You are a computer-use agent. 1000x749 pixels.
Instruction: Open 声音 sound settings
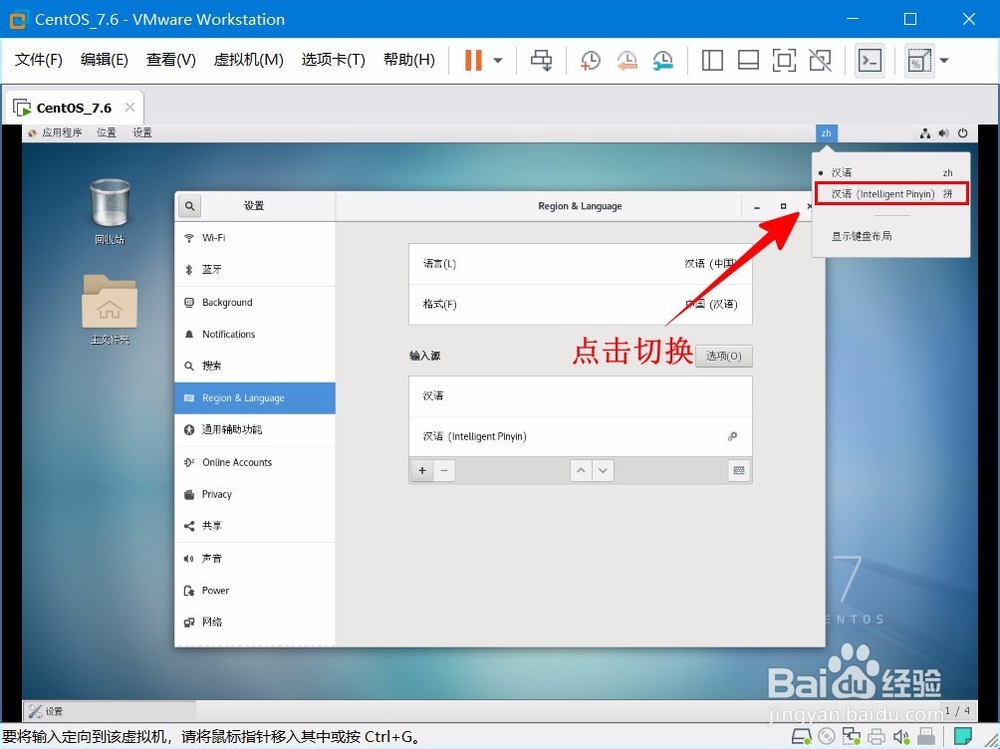click(255, 559)
